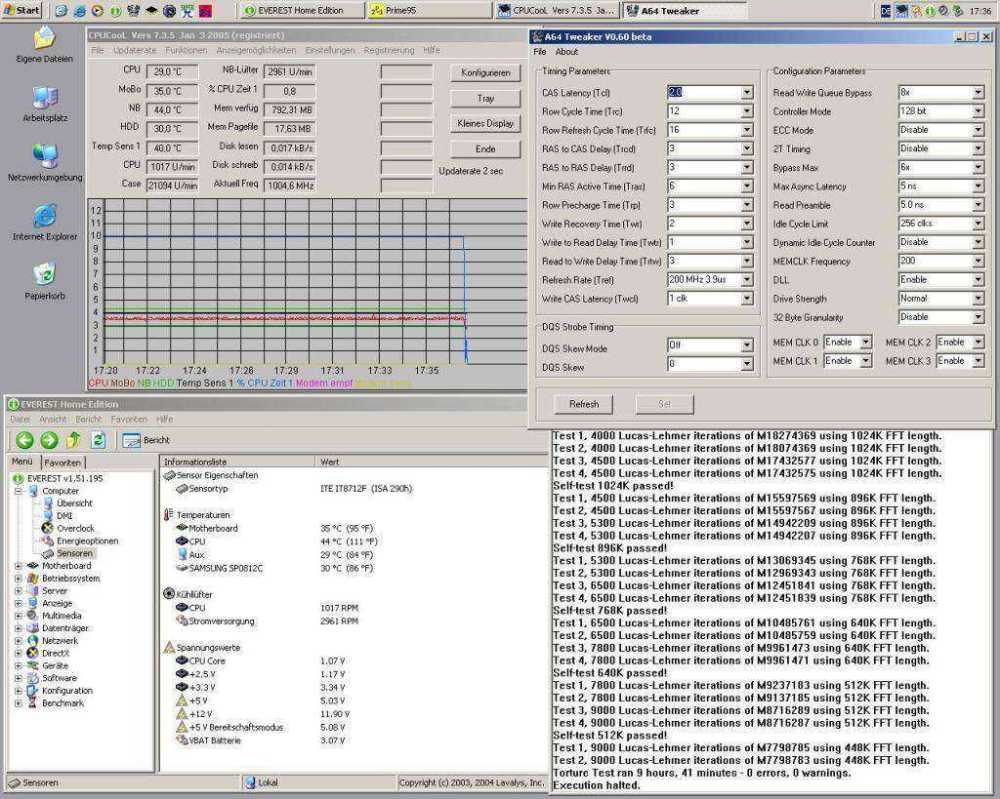Expand the Multimedia tree node
Image resolution: width=1000 pixels, height=799 pixels.
(18, 616)
